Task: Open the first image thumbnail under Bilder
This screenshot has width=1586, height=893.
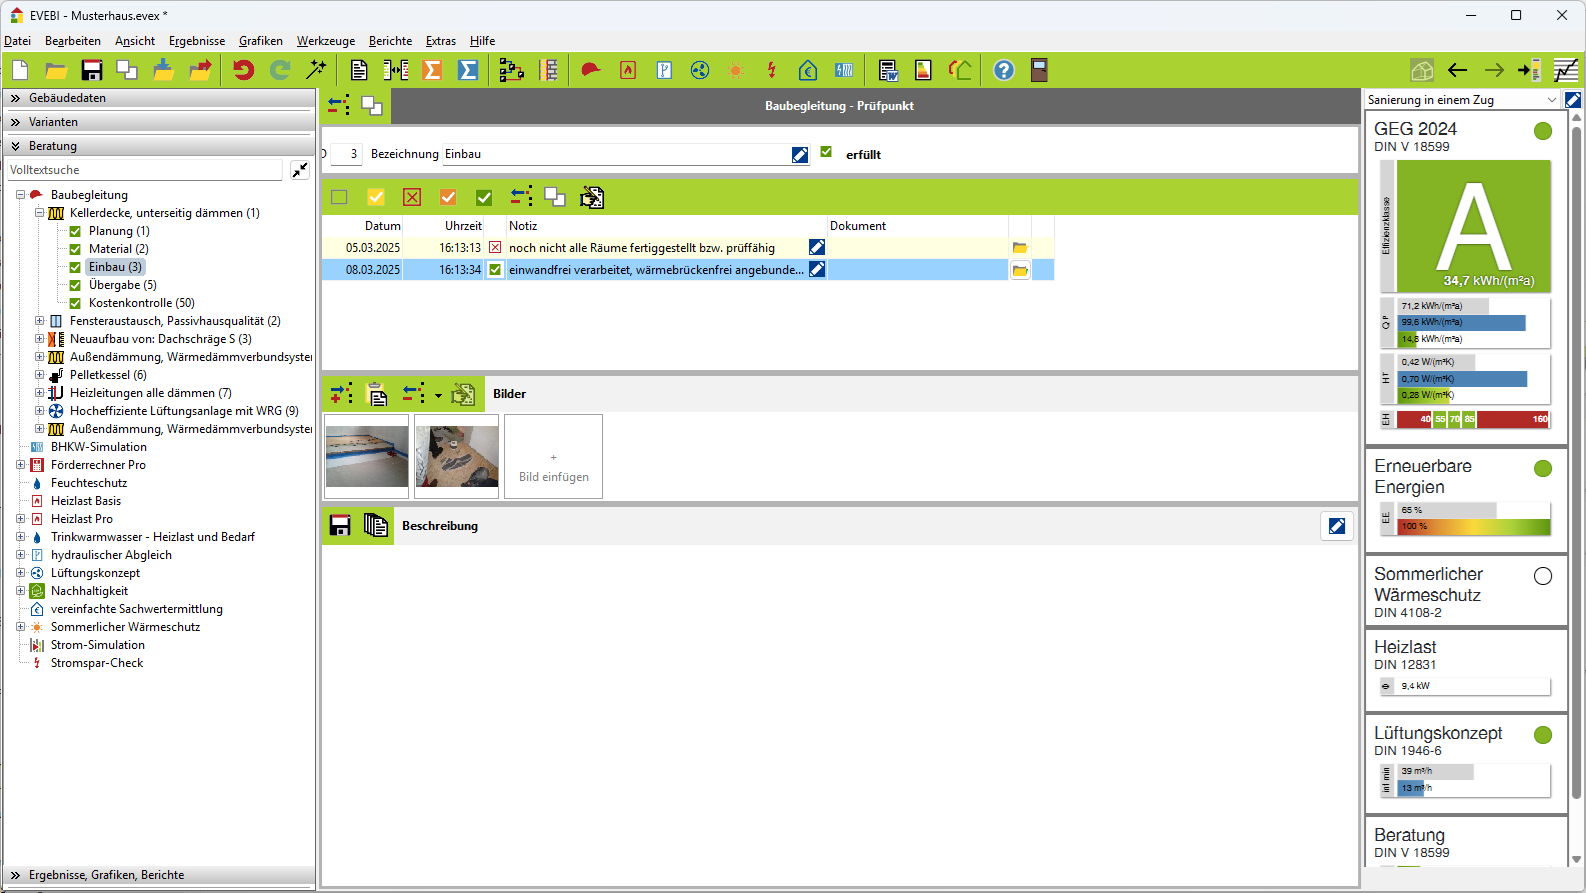Action: click(367, 457)
